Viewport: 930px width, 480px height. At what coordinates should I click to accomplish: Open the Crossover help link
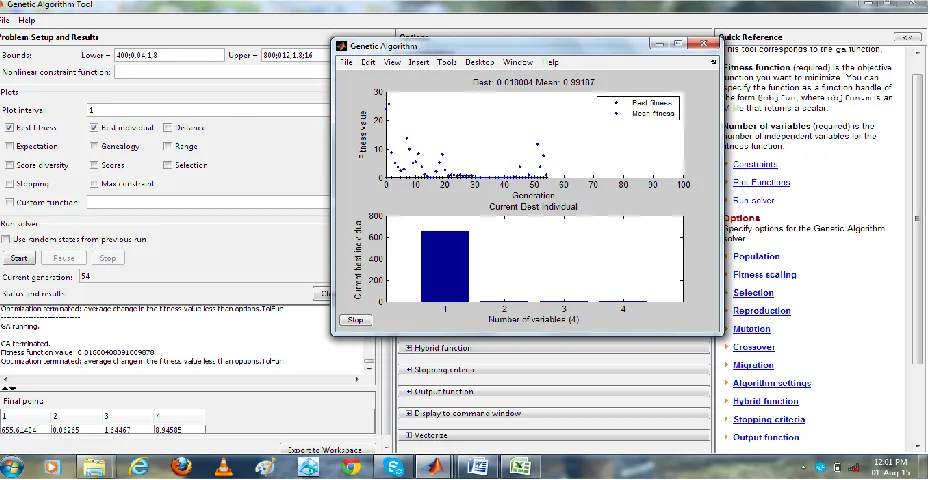click(x=754, y=347)
